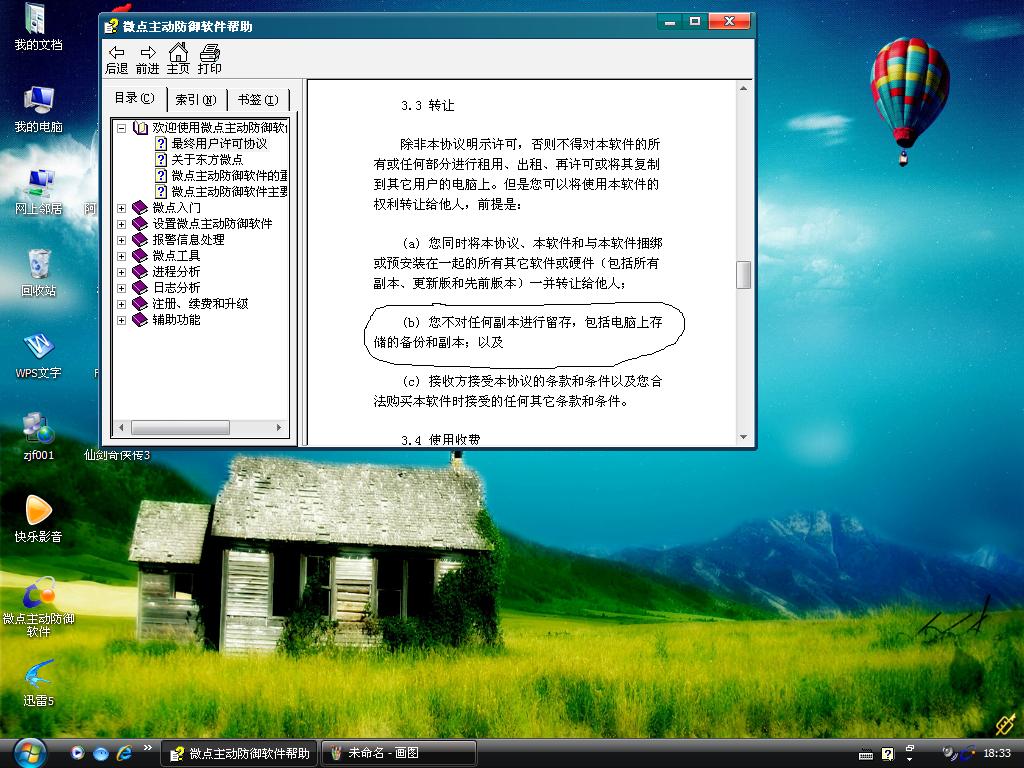Select the 快乐影音 player icon
The height and width of the screenshot is (768, 1024).
38,517
